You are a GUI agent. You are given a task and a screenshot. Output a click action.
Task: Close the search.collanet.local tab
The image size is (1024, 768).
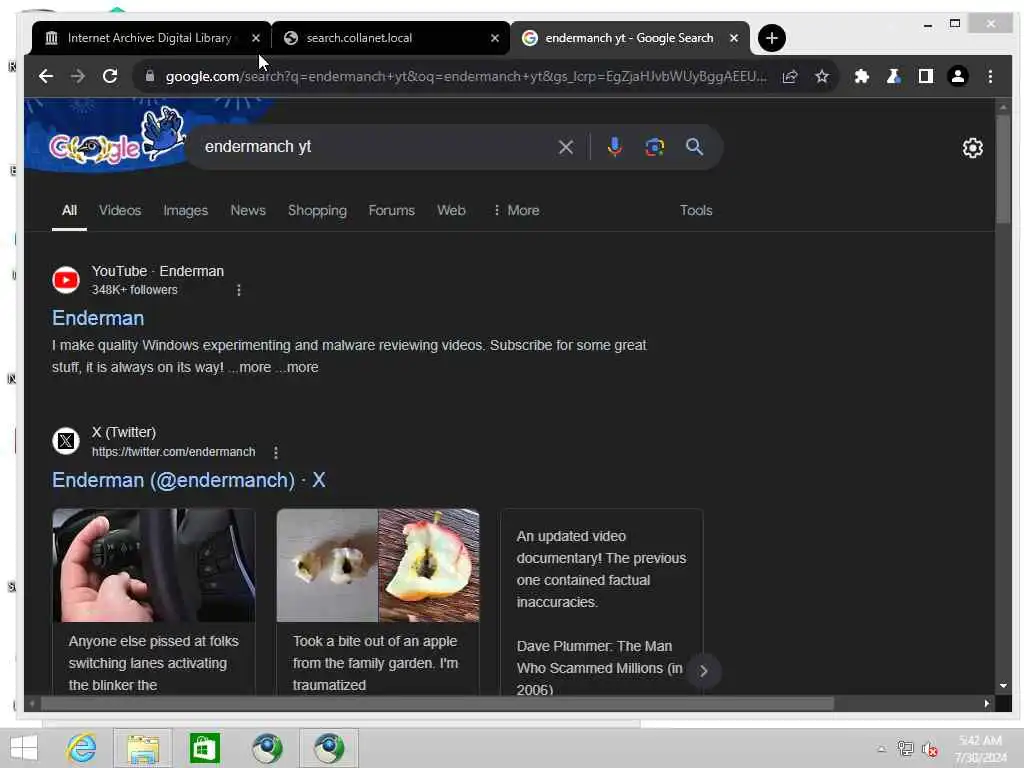click(x=494, y=39)
